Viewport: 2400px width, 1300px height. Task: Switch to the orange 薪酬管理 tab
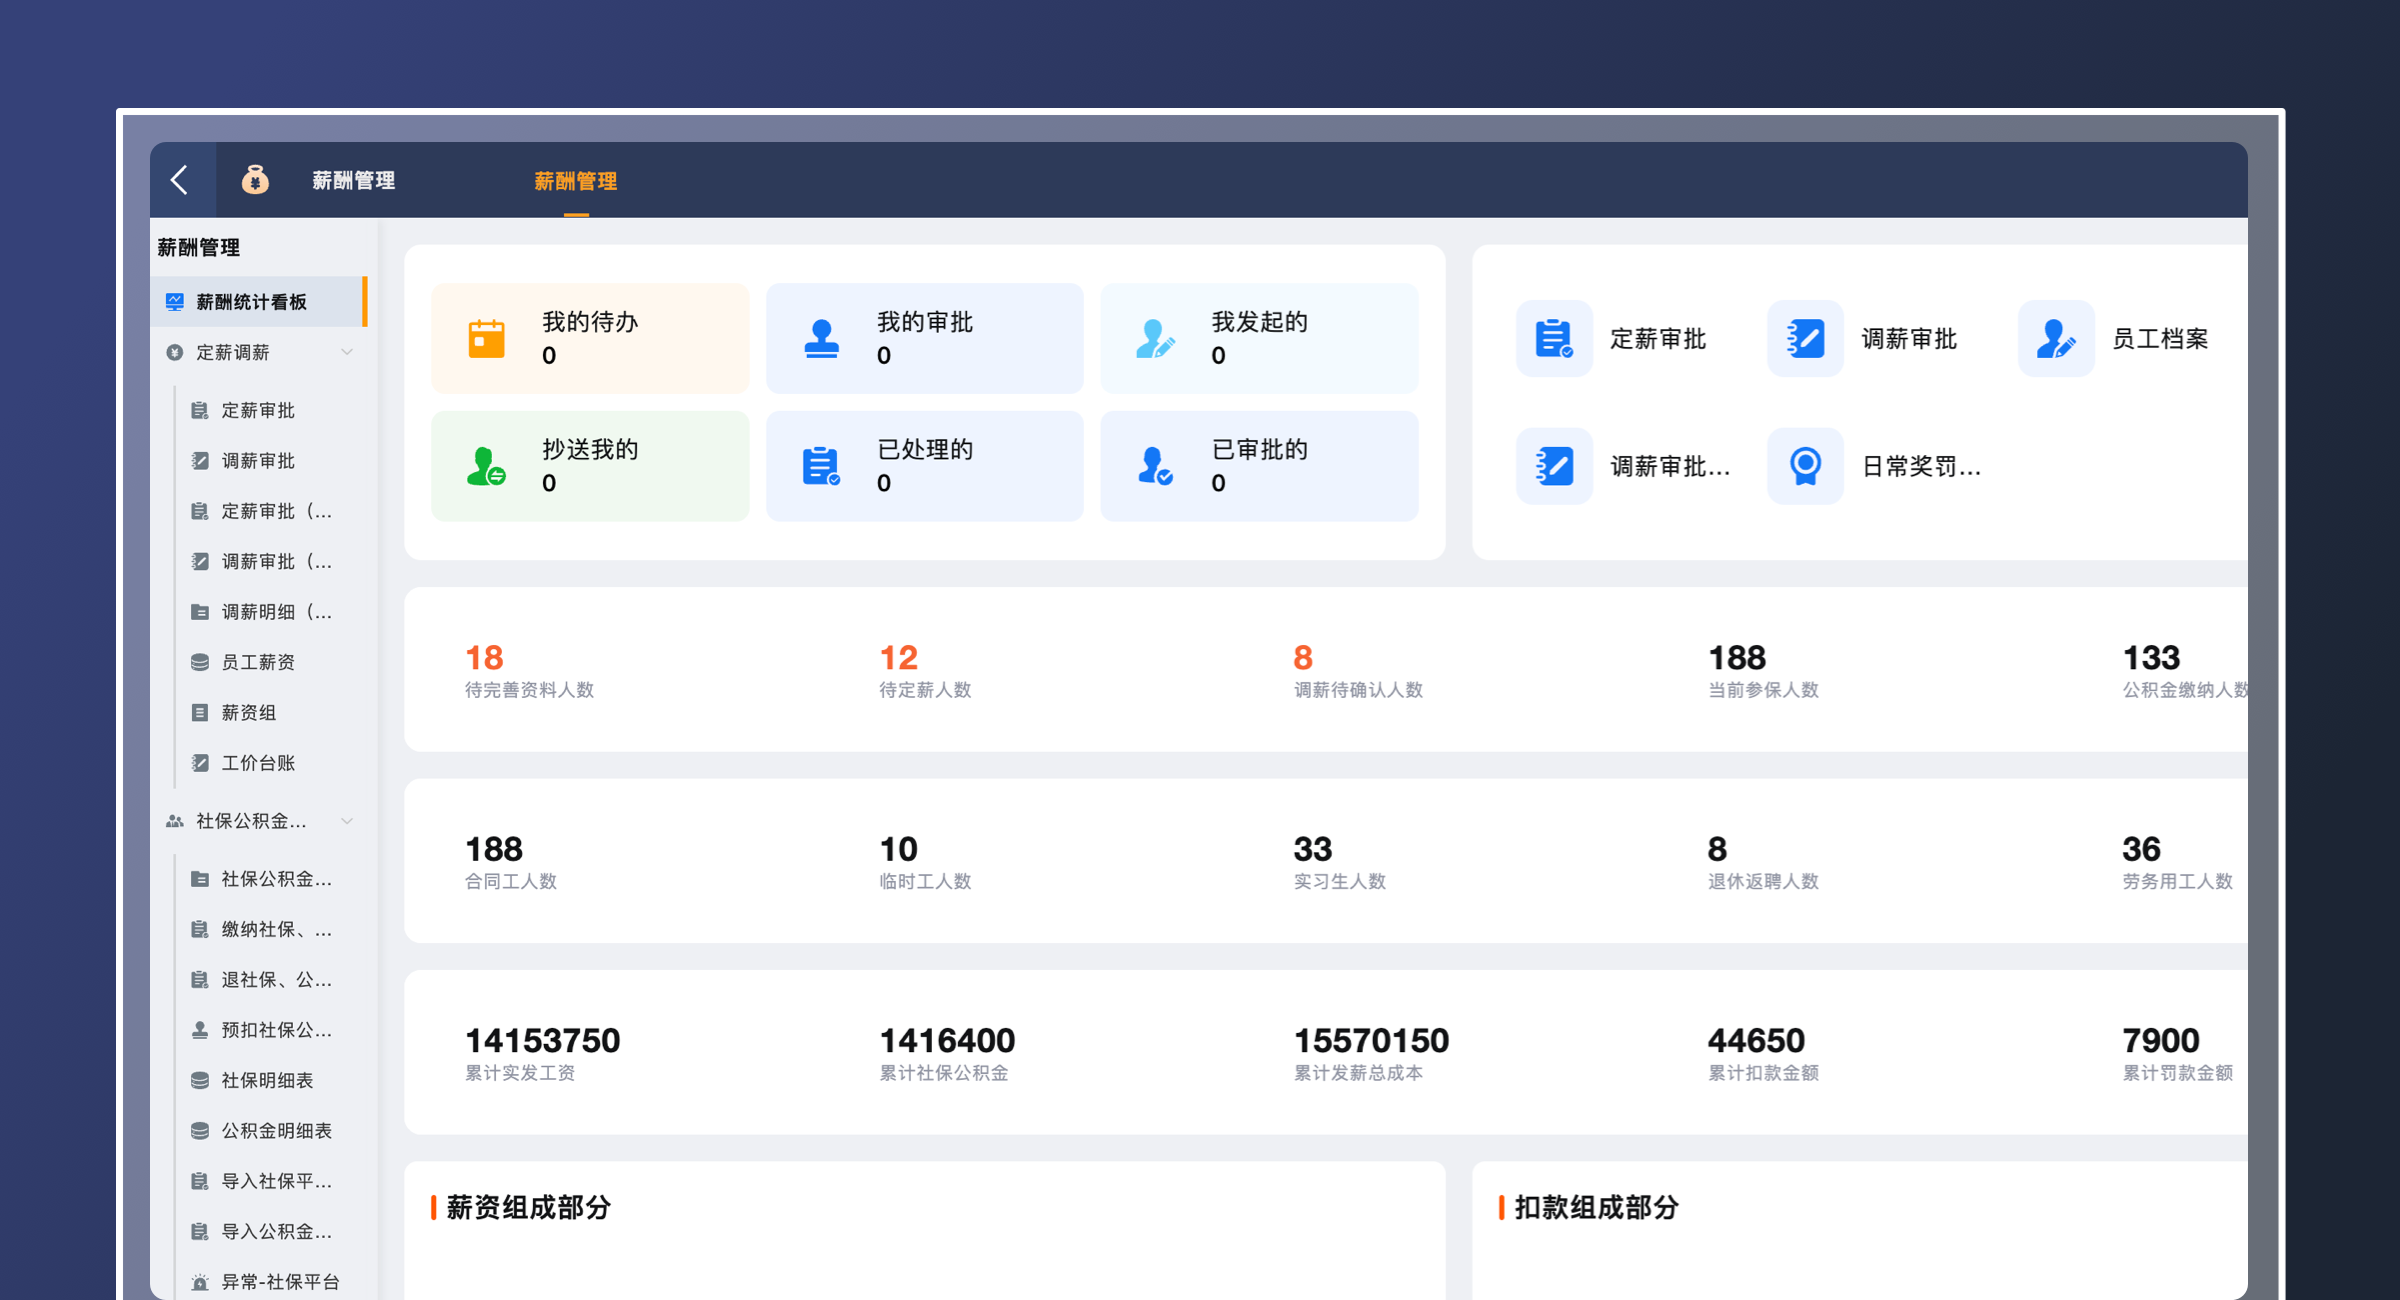pos(575,181)
